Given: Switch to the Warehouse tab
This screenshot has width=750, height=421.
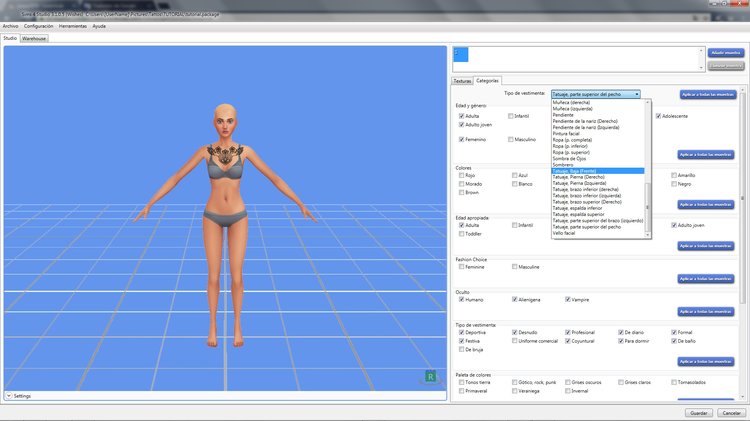Looking at the screenshot, I should coord(34,38).
